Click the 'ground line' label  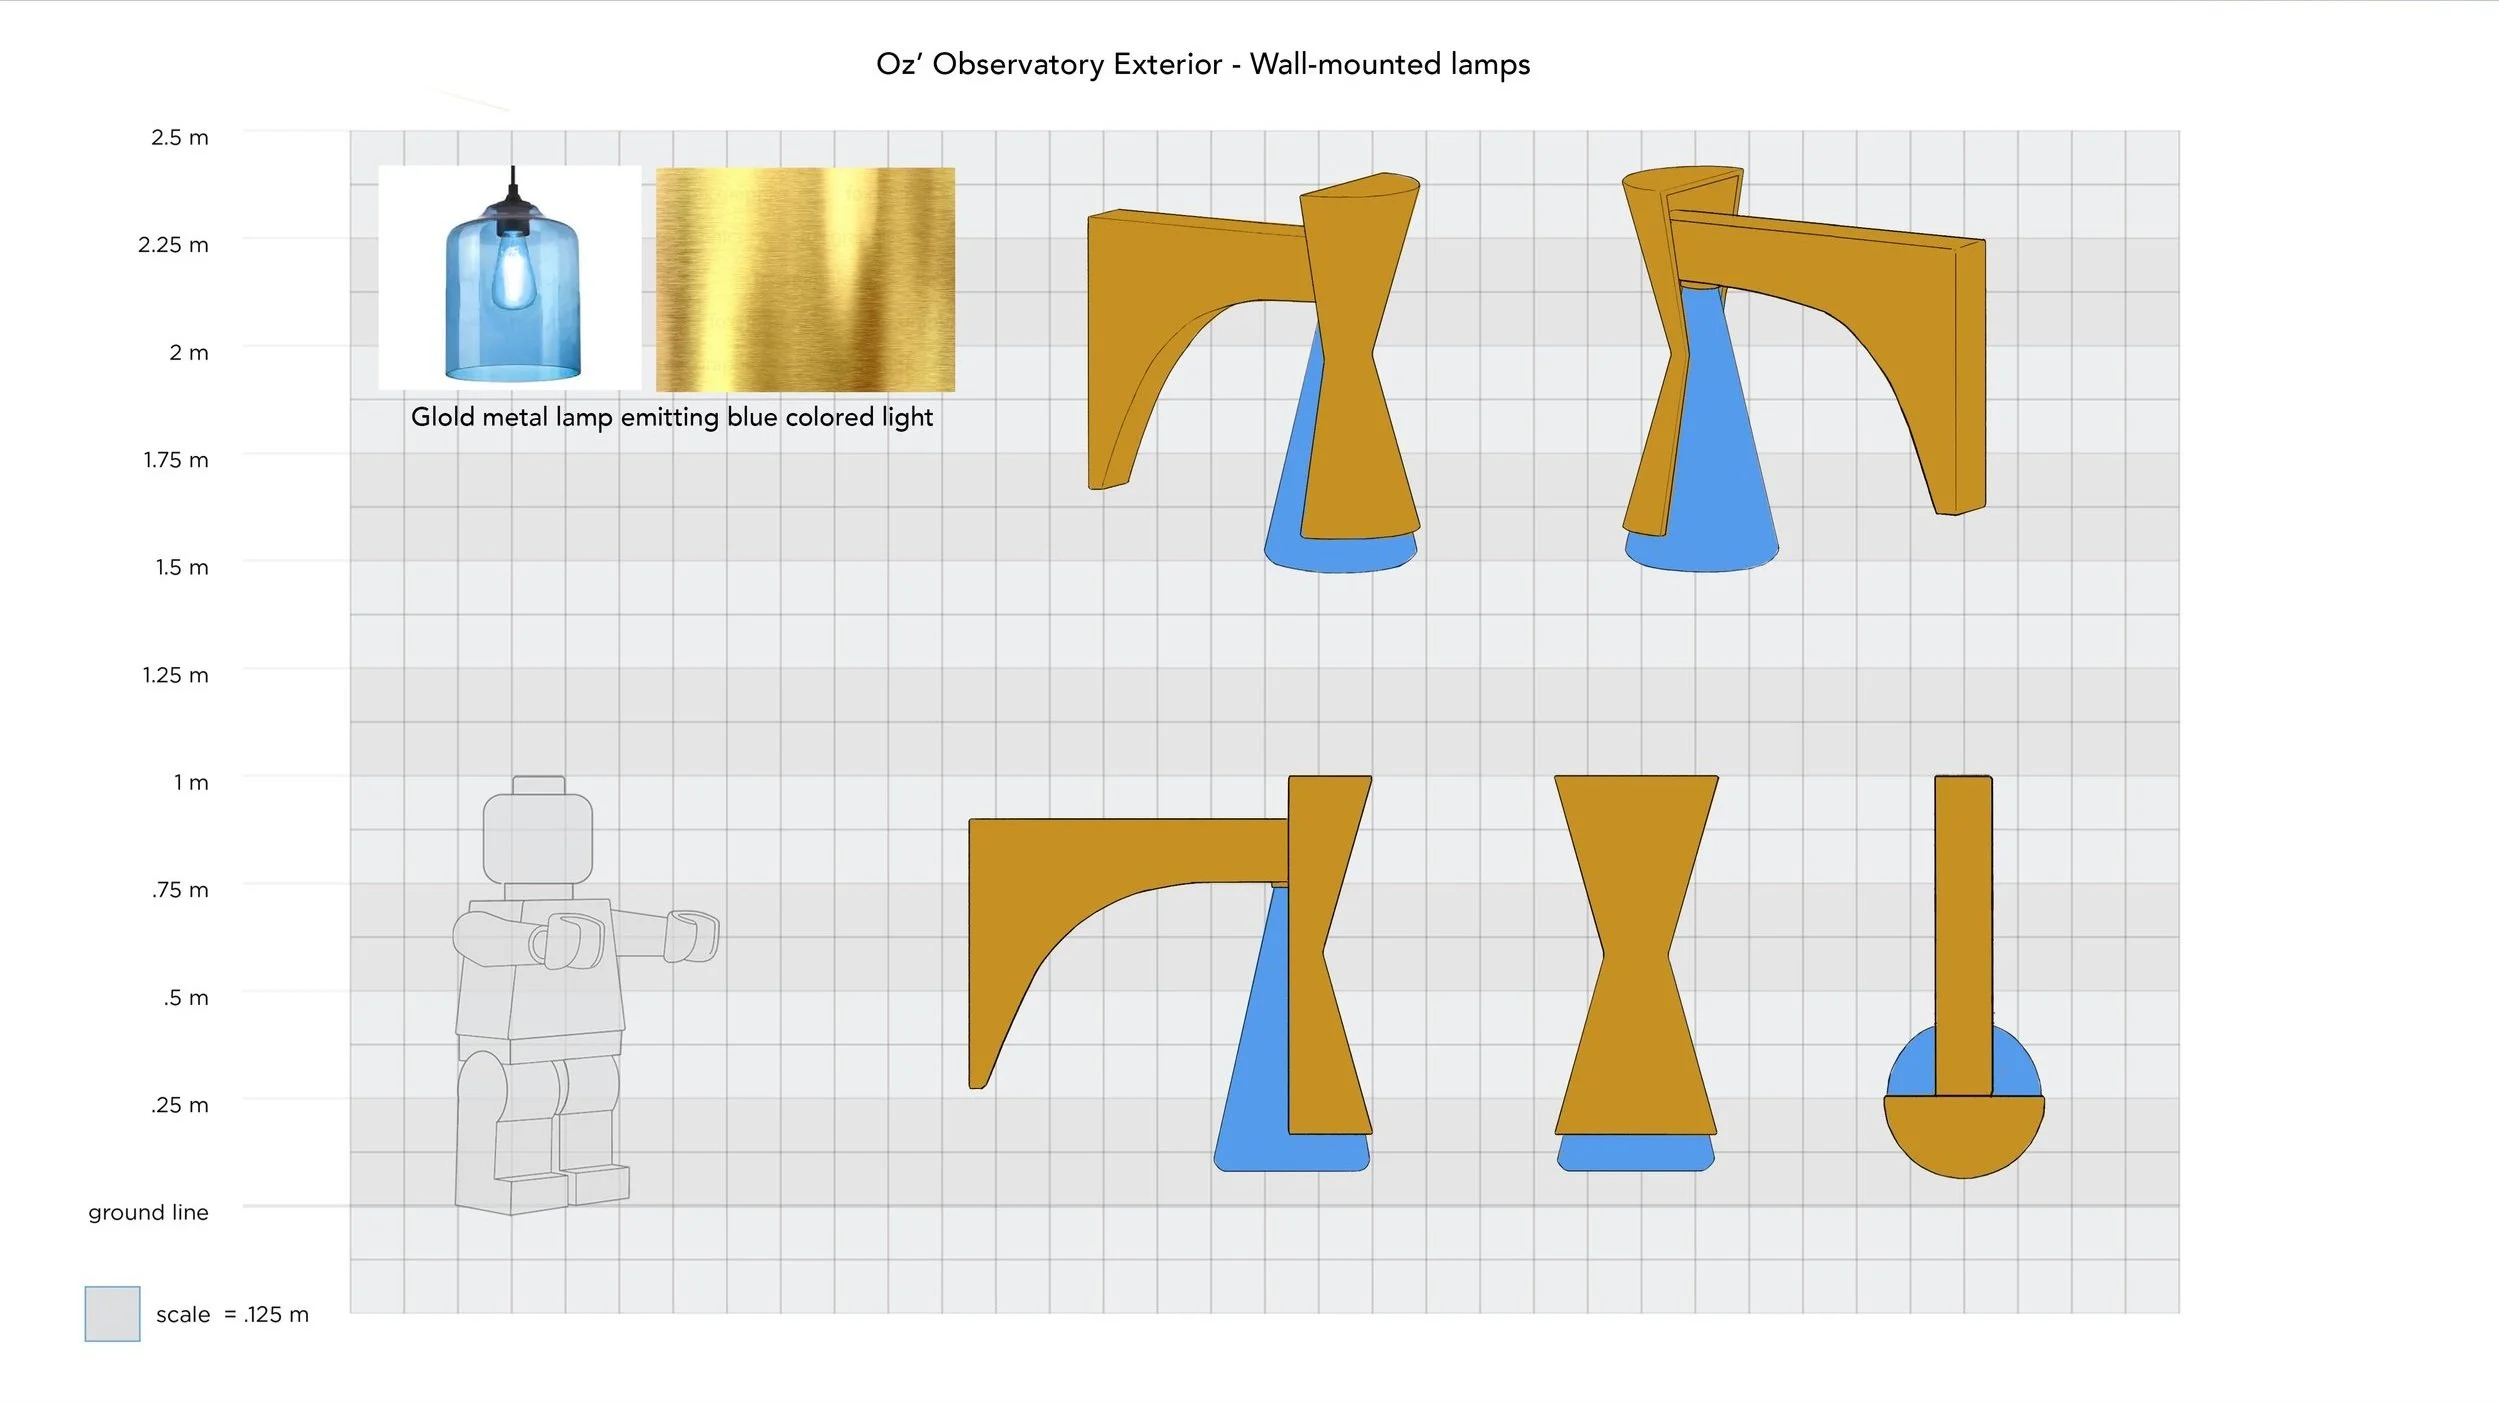click(x=148, y=1212)
